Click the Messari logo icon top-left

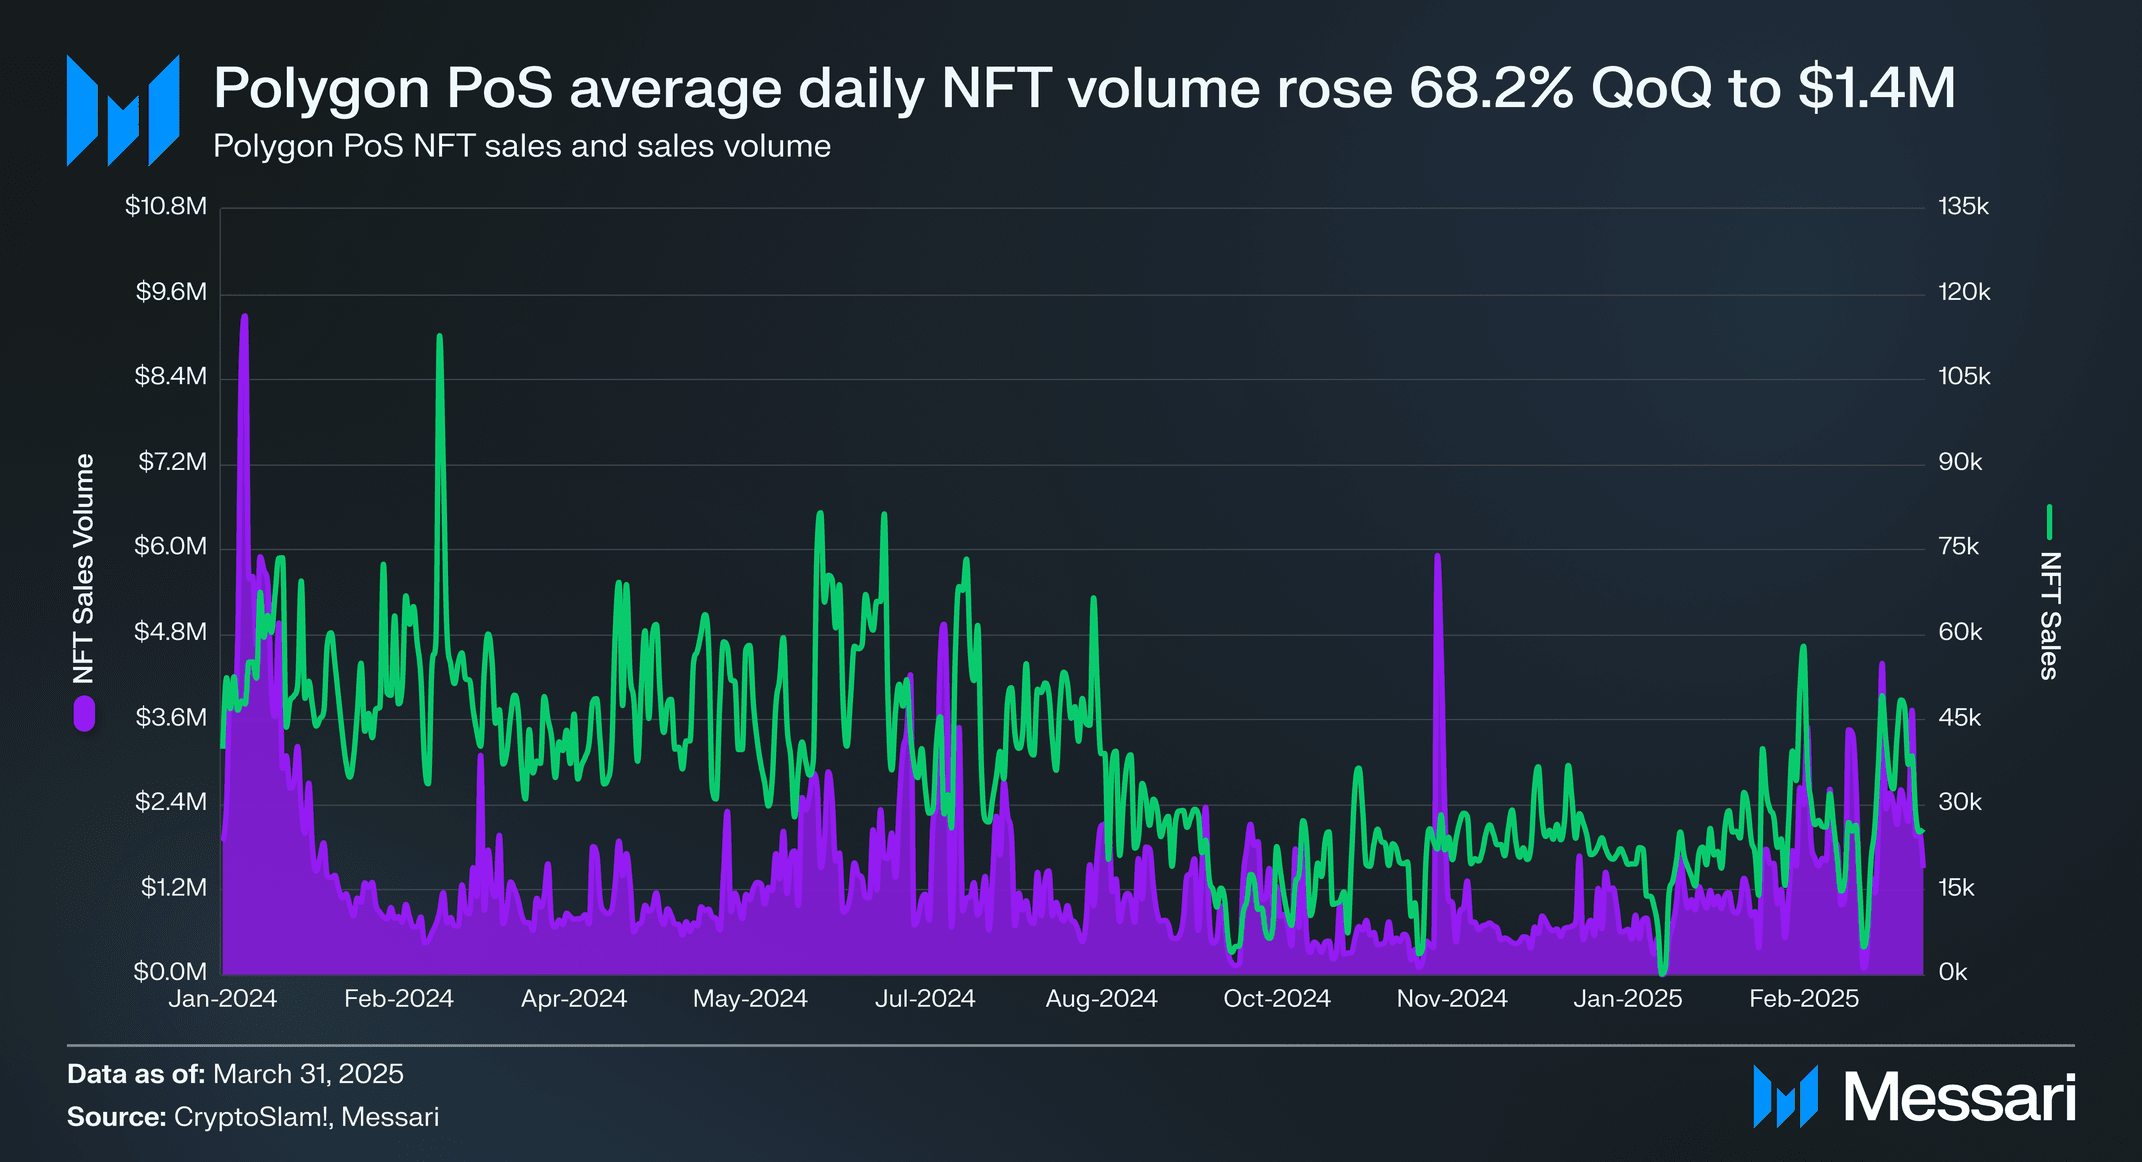pos(122,110)
